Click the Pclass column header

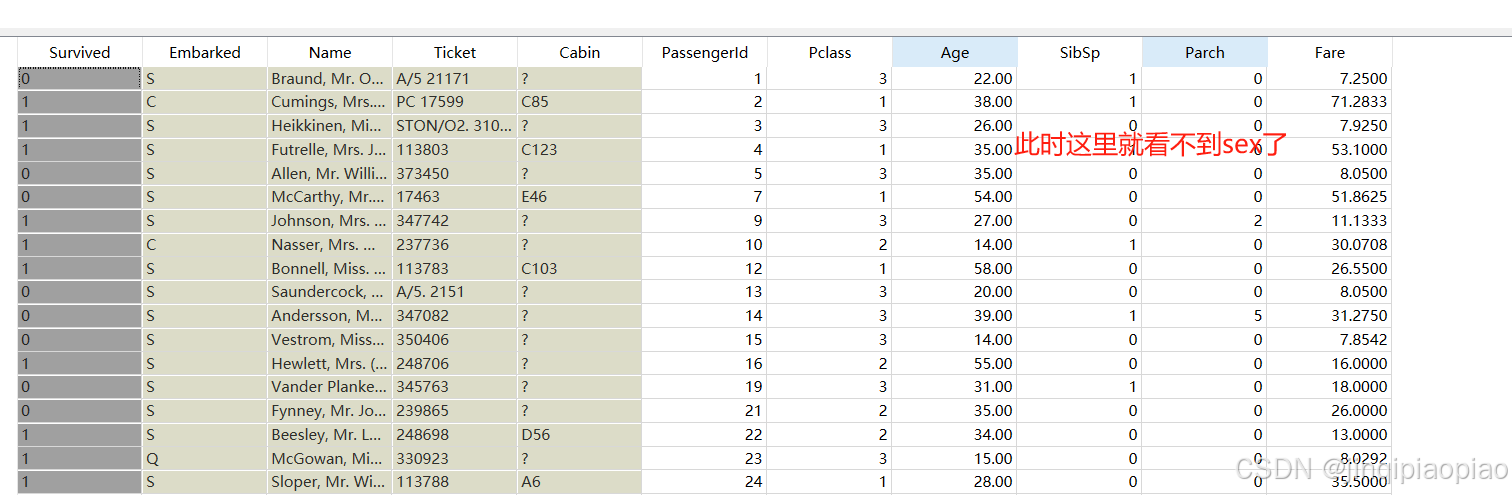(830, 53)
